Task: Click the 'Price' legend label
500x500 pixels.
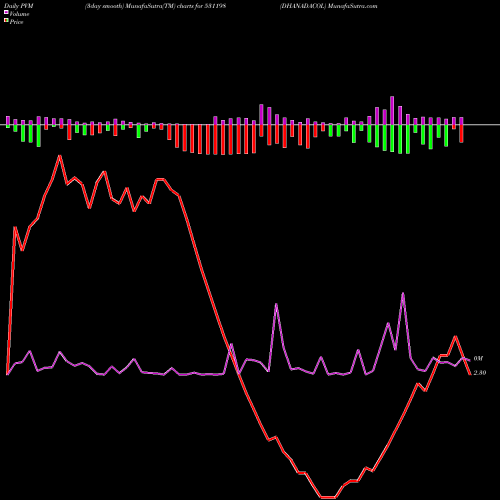Action: point(16,22)
